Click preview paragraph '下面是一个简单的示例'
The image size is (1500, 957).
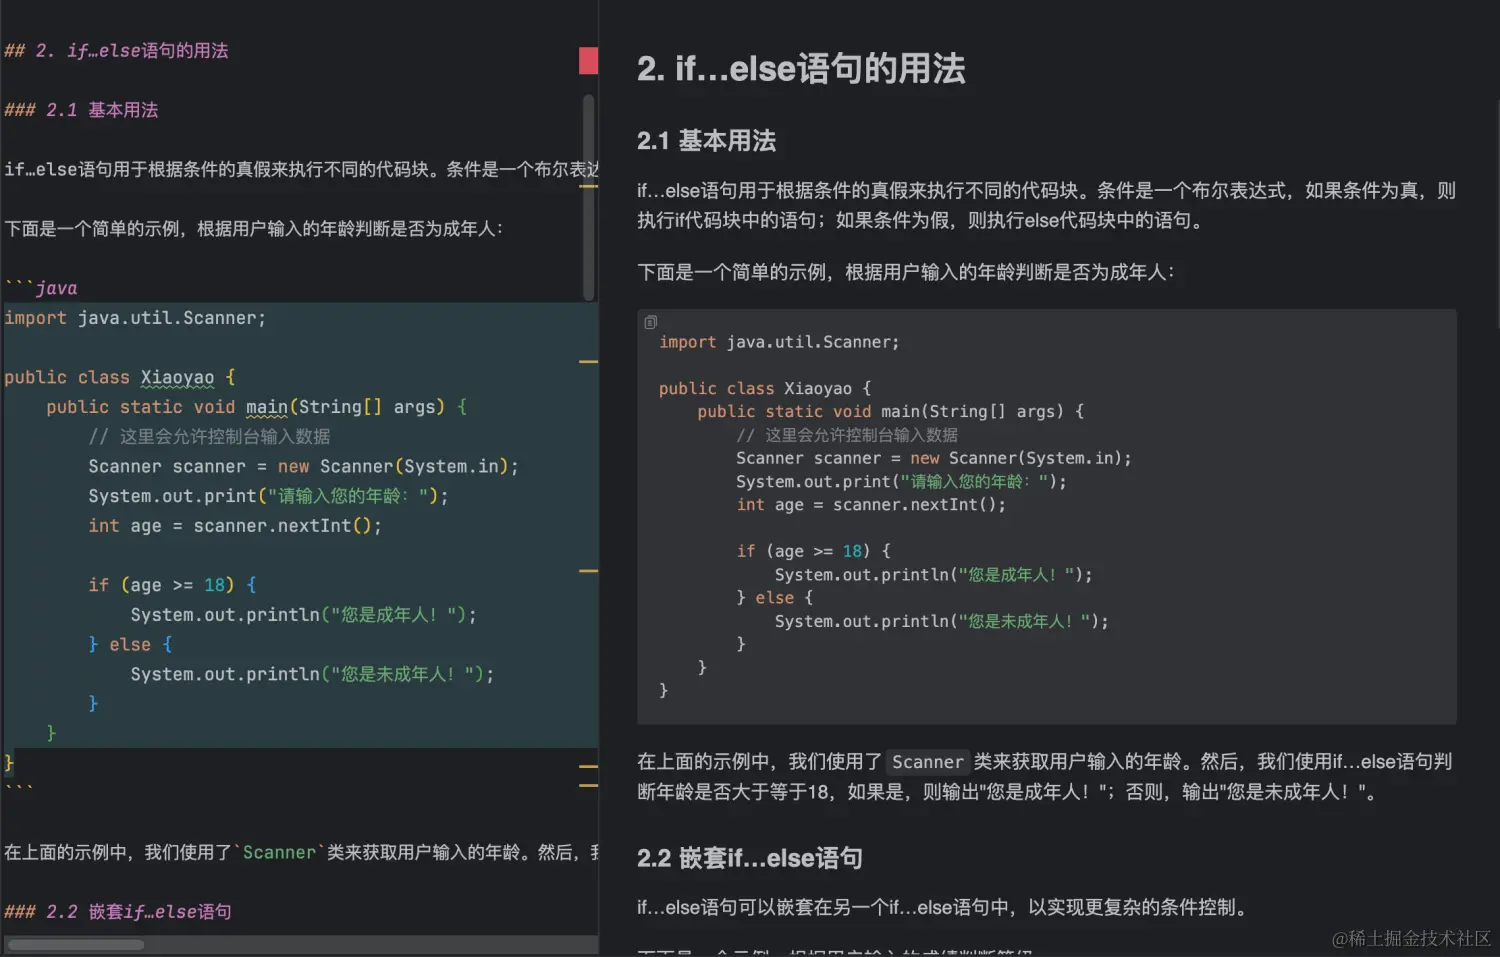pos(906,272)
